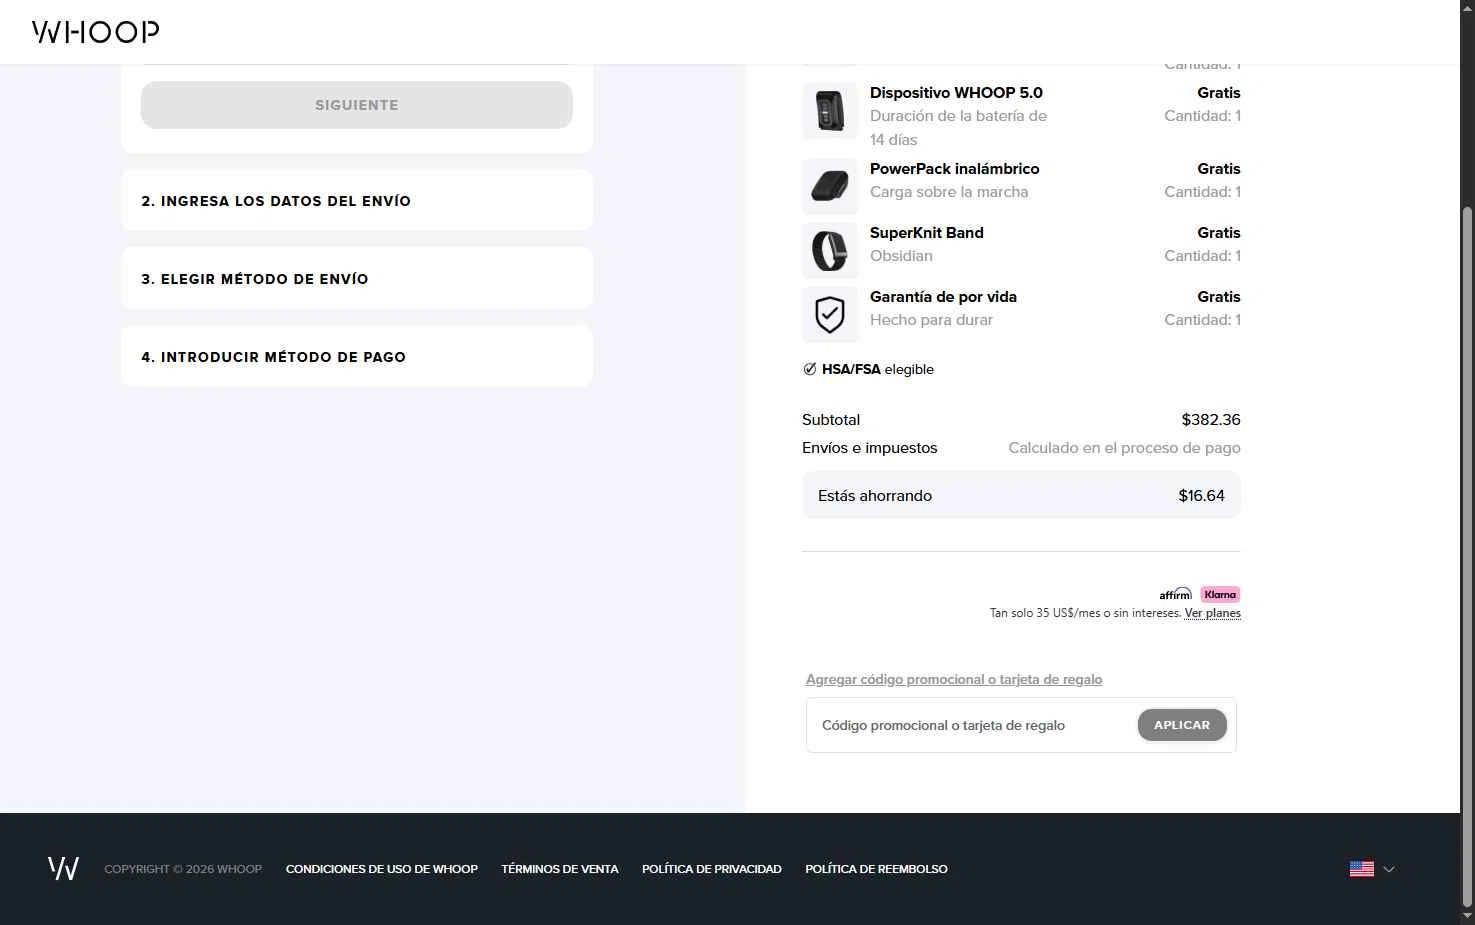Click the SuperKnit Band product thumbnail
Image resolution: width=1475 pixels, height=925 pixels.
click(830, 250)
